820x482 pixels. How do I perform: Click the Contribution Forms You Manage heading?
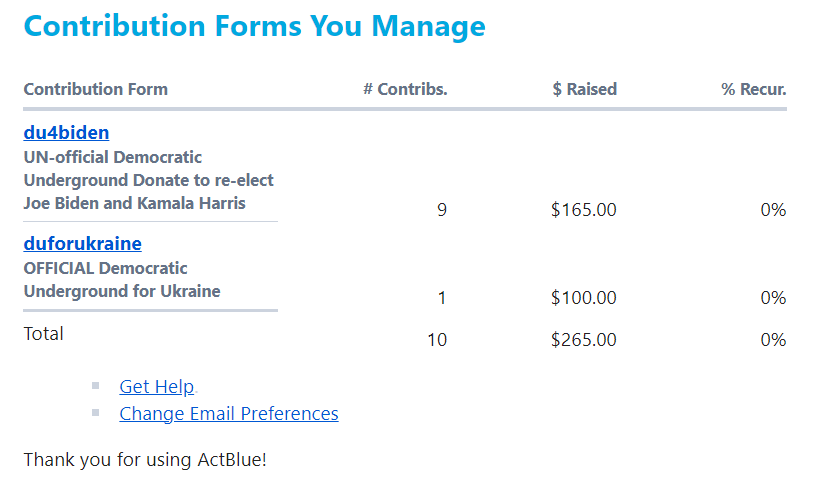pyautogui.click(x=254, y=26)
